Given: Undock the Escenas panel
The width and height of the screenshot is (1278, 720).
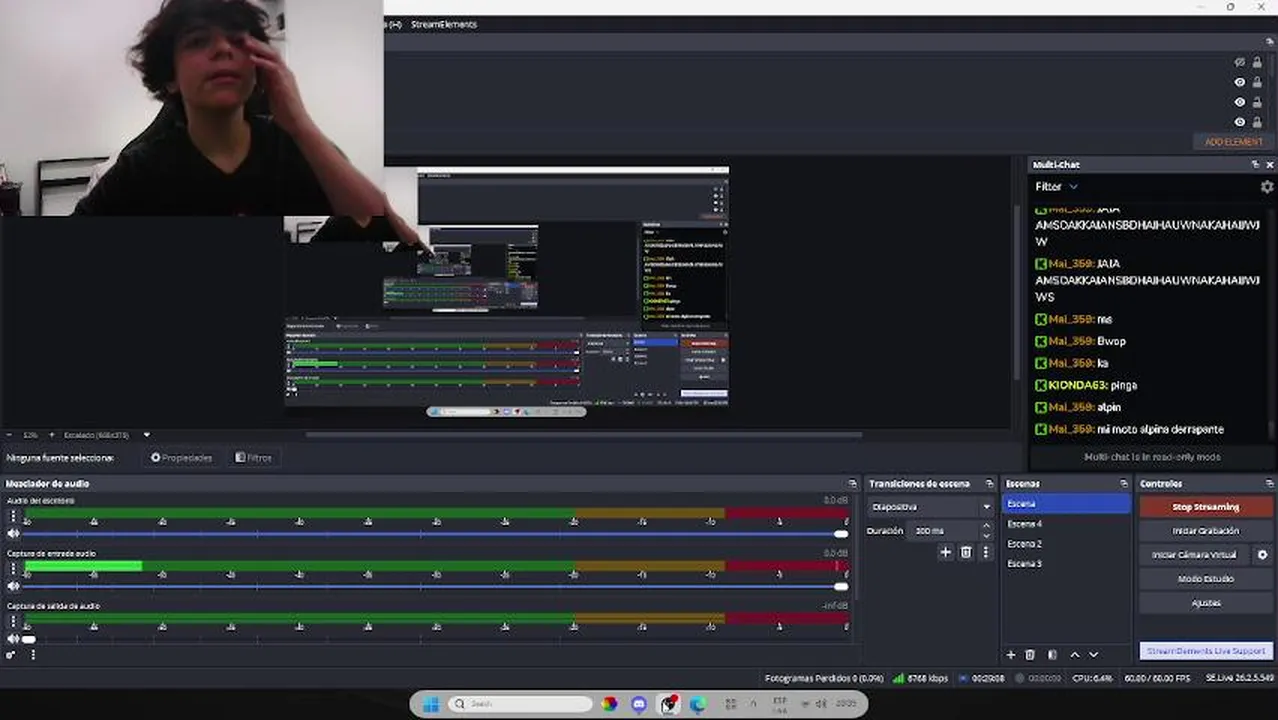Looking at the screenshot, I should pyautogui.click(x=1124, y=484).
